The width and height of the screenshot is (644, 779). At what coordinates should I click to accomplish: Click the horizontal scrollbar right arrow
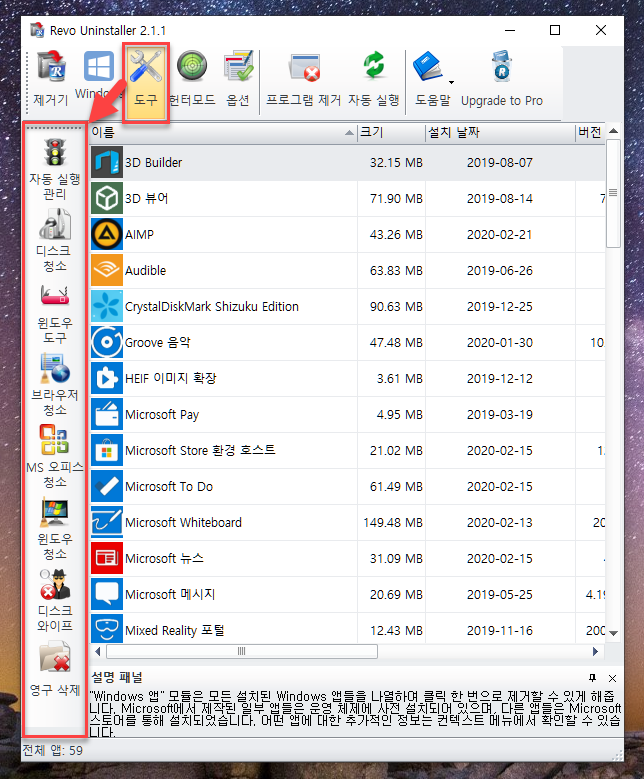pos(596,651)
